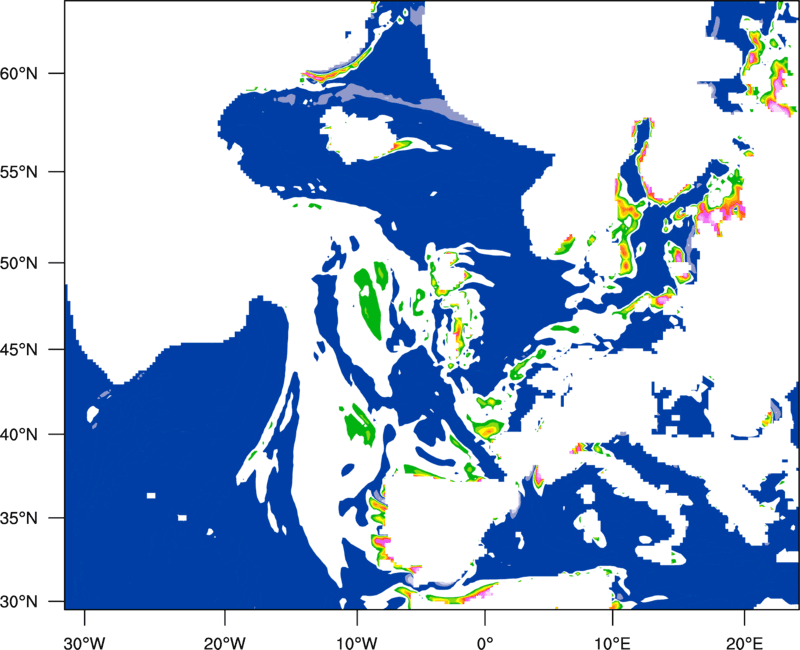The height and width of the screenshot is (650, 800).
Task: Click the 45°N latitude axis label
Action: click(31, 350)
